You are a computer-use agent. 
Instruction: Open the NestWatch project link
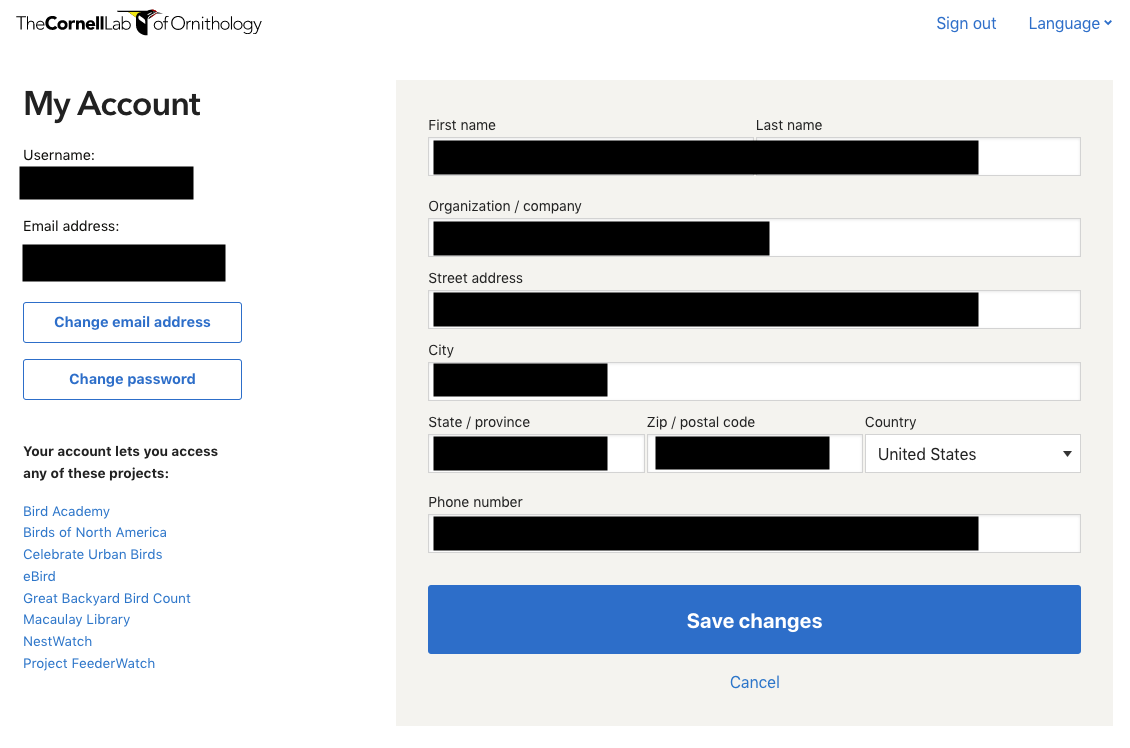tap(58, 641)
